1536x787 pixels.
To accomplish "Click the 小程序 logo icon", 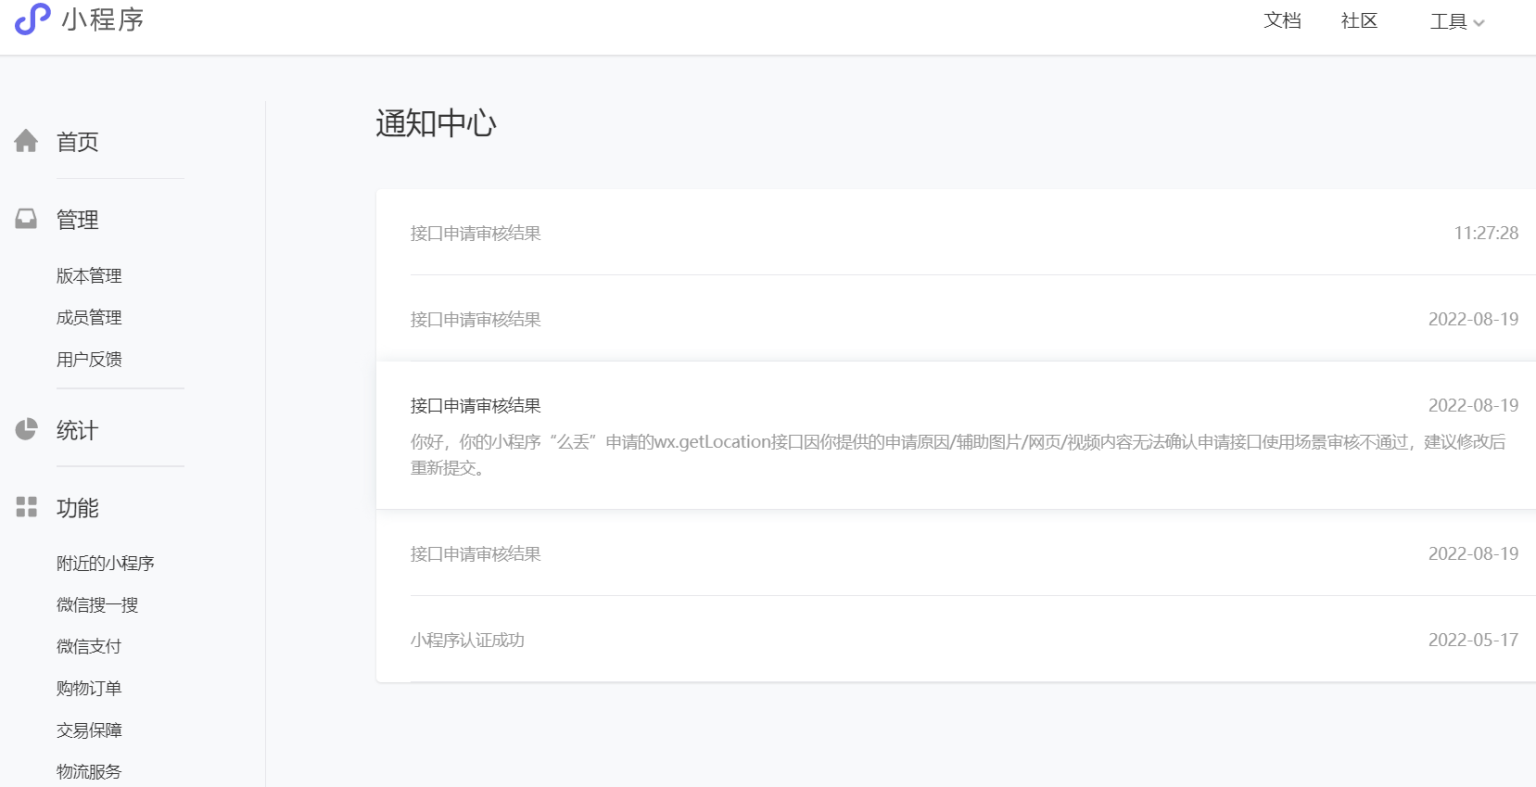I will tap(31, 20).
